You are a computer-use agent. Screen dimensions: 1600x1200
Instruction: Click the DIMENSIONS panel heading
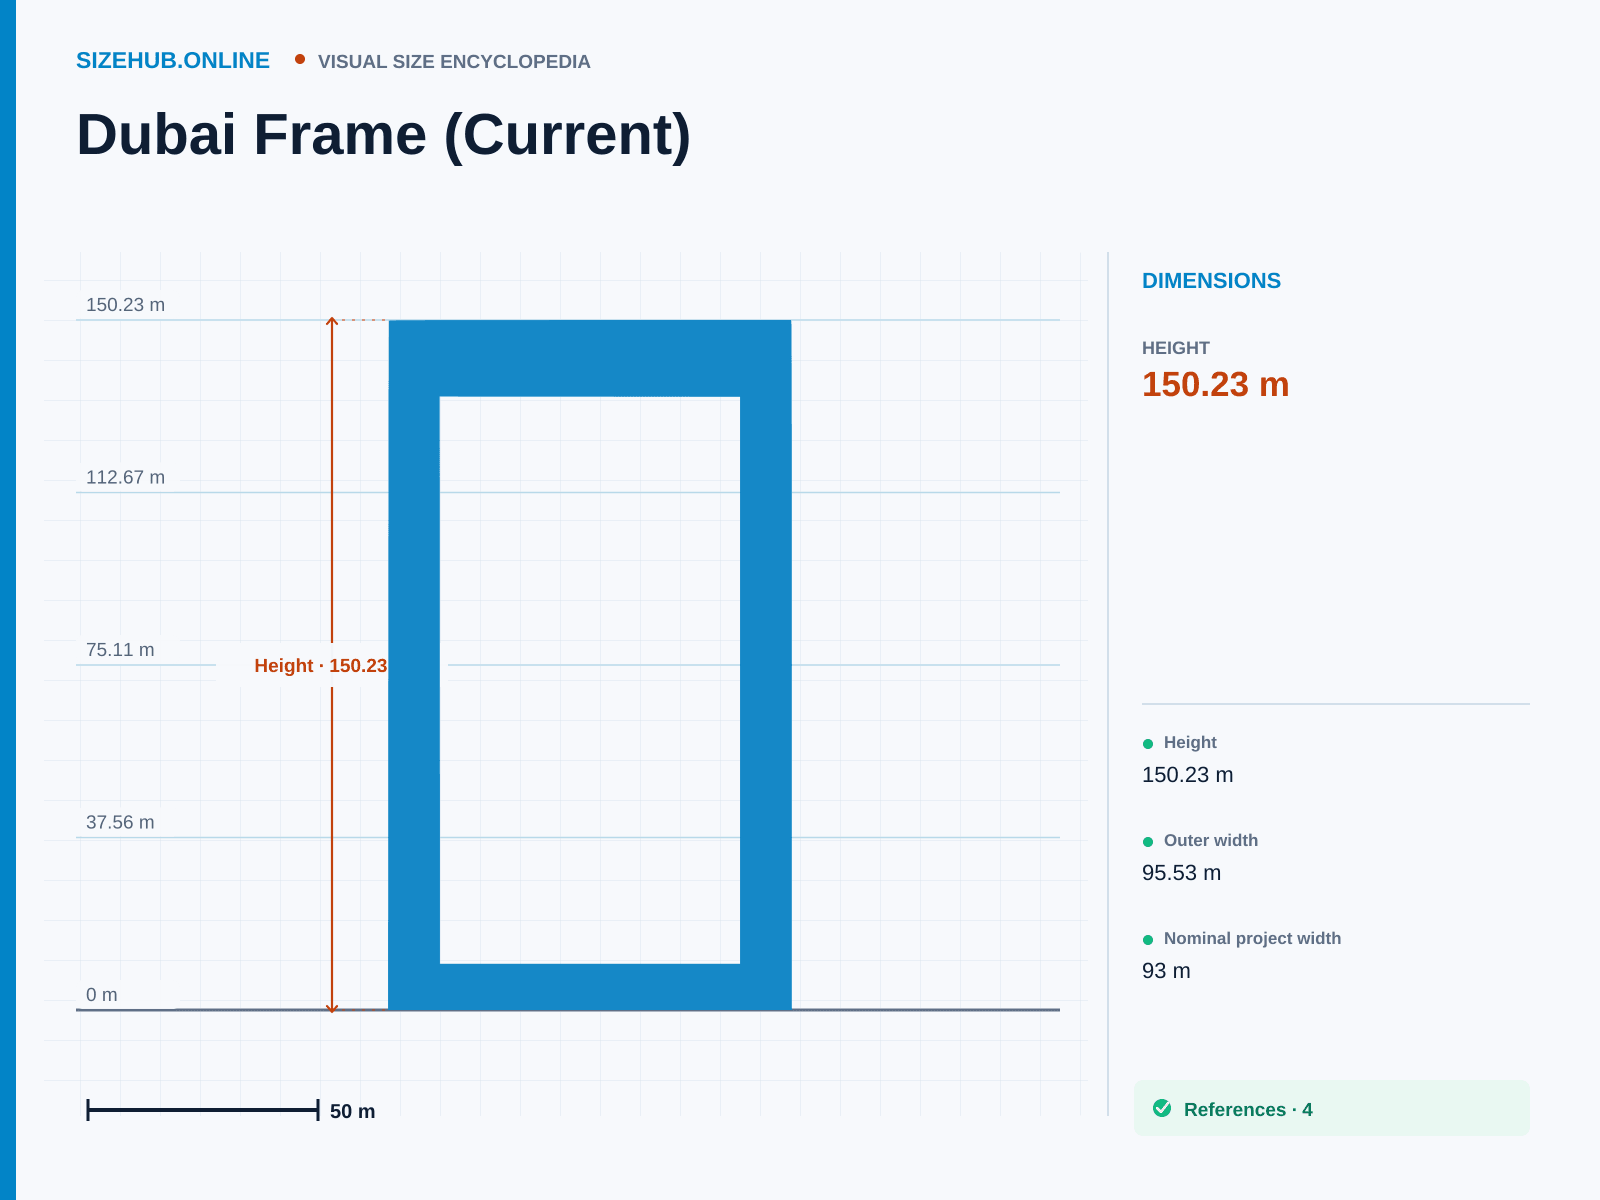pyautogui.click(x=1211, y=281)
